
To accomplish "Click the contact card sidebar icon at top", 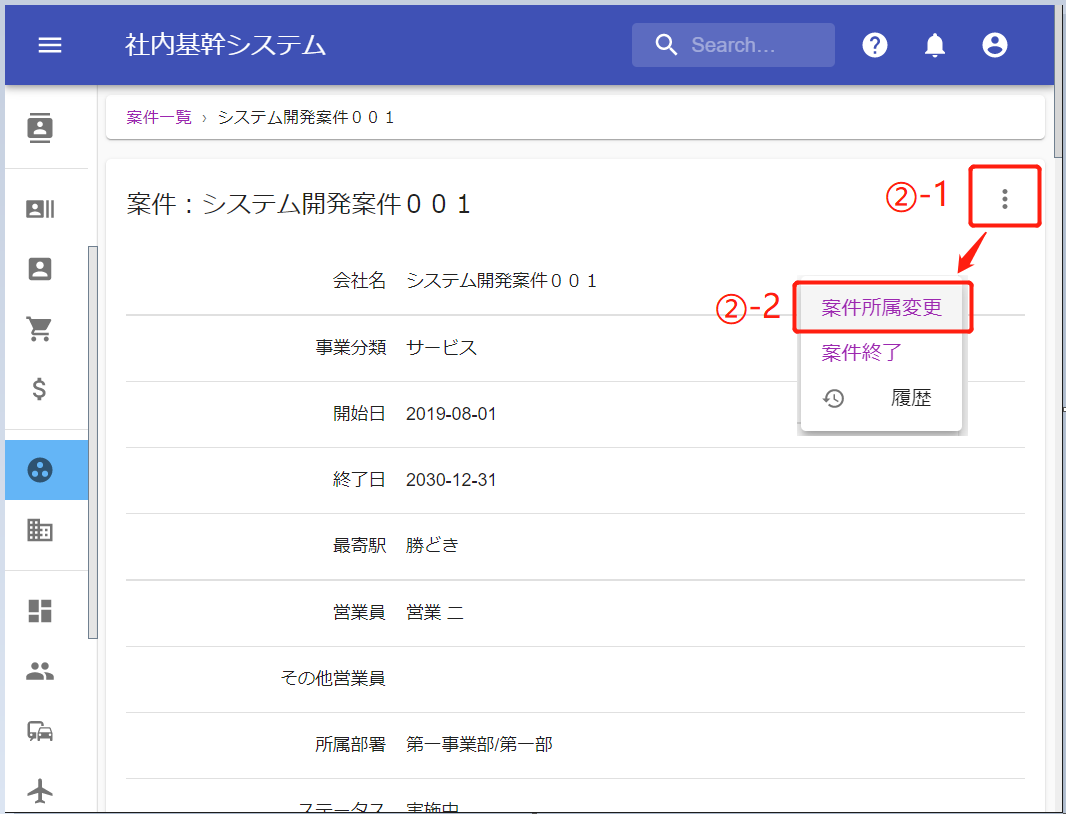I will (40, 128).
